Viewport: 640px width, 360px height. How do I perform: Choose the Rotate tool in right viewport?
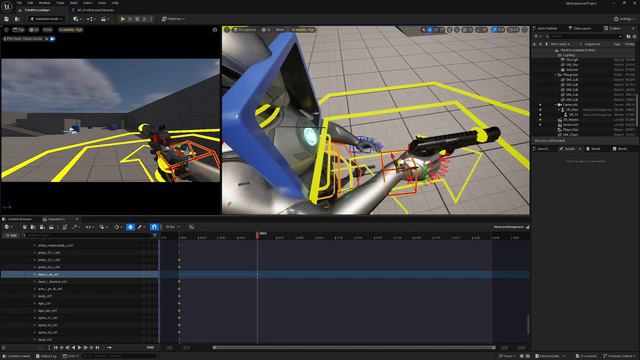[x=436, y=30]
